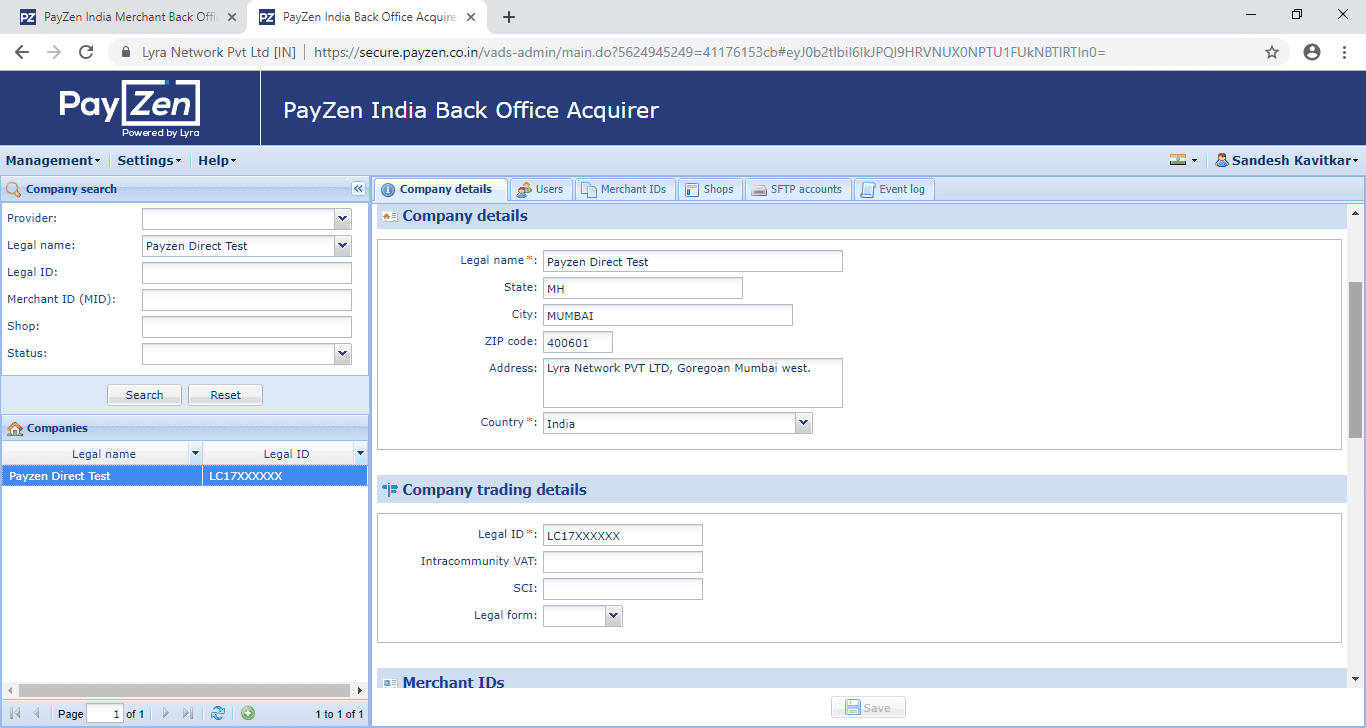
Task: Go to the next page of companies
Action: coord(166,713)
